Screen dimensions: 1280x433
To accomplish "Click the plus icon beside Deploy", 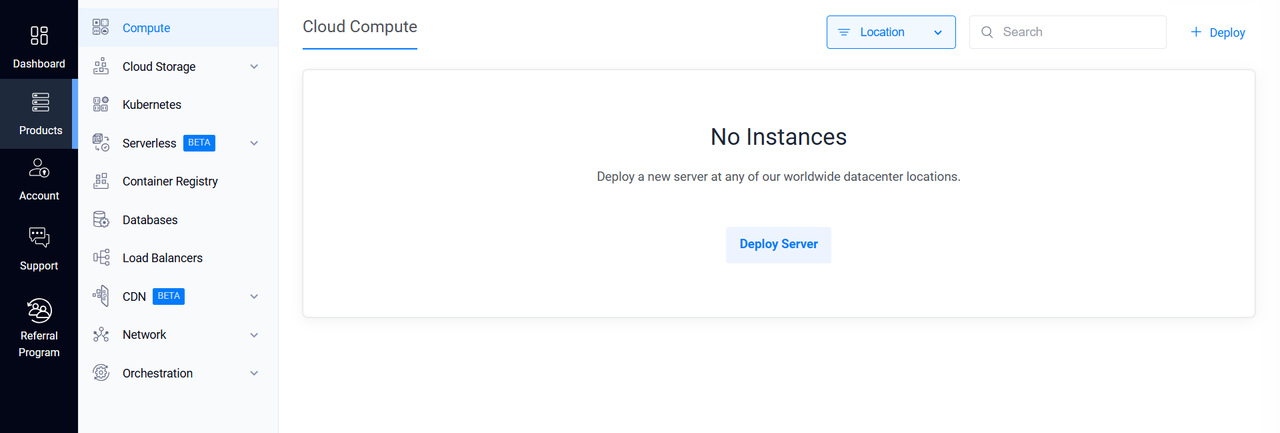I will click(1196, 32).
